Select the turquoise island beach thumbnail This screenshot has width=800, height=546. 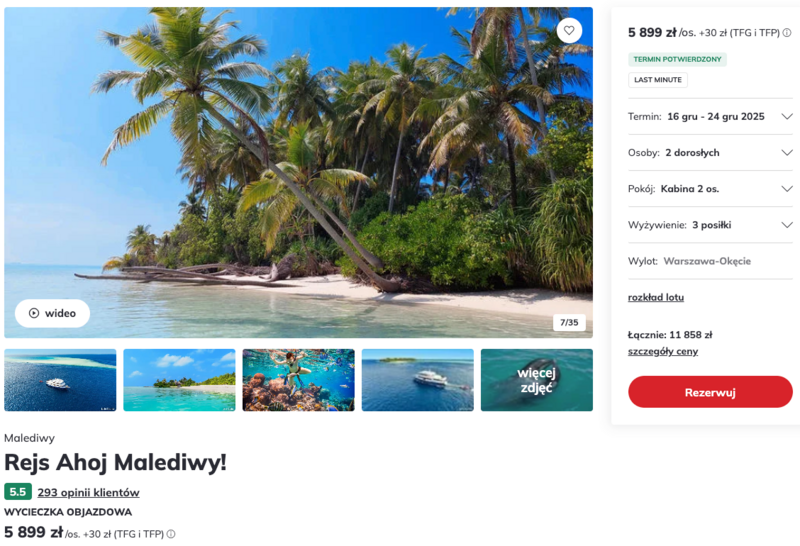click(179, 380)
